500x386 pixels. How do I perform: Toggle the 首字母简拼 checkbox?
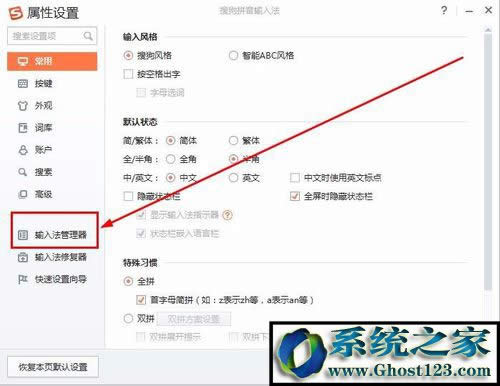click(141, 300)
